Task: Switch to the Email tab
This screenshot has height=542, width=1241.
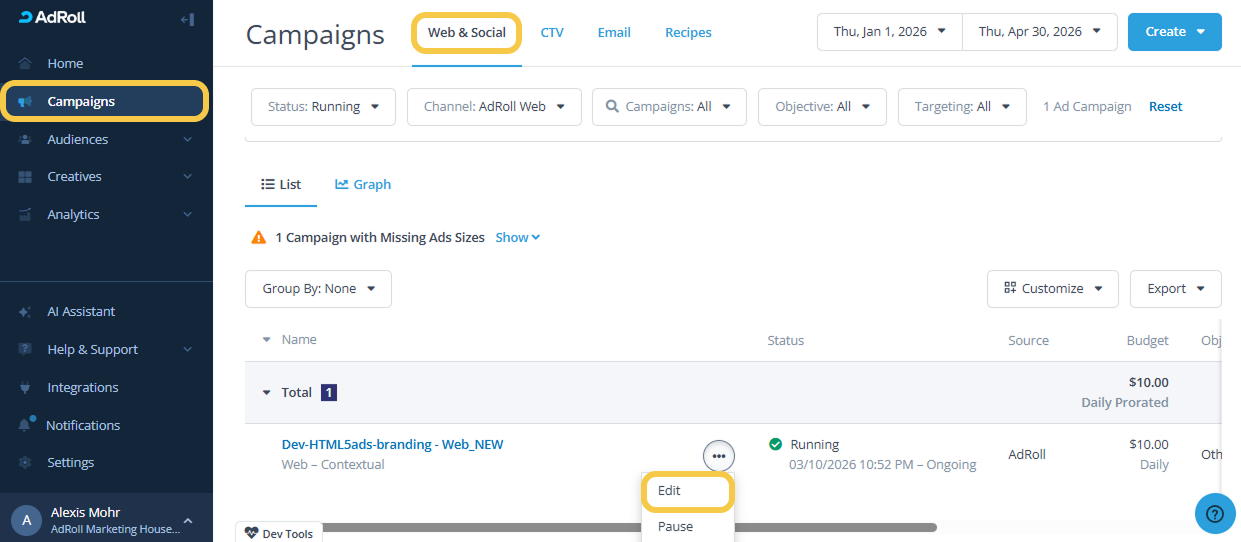Action: (614, 33)
